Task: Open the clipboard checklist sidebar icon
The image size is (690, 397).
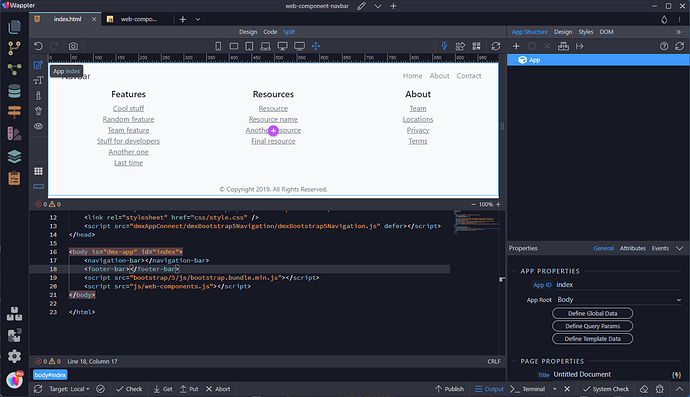Action: tap(14, 178)
